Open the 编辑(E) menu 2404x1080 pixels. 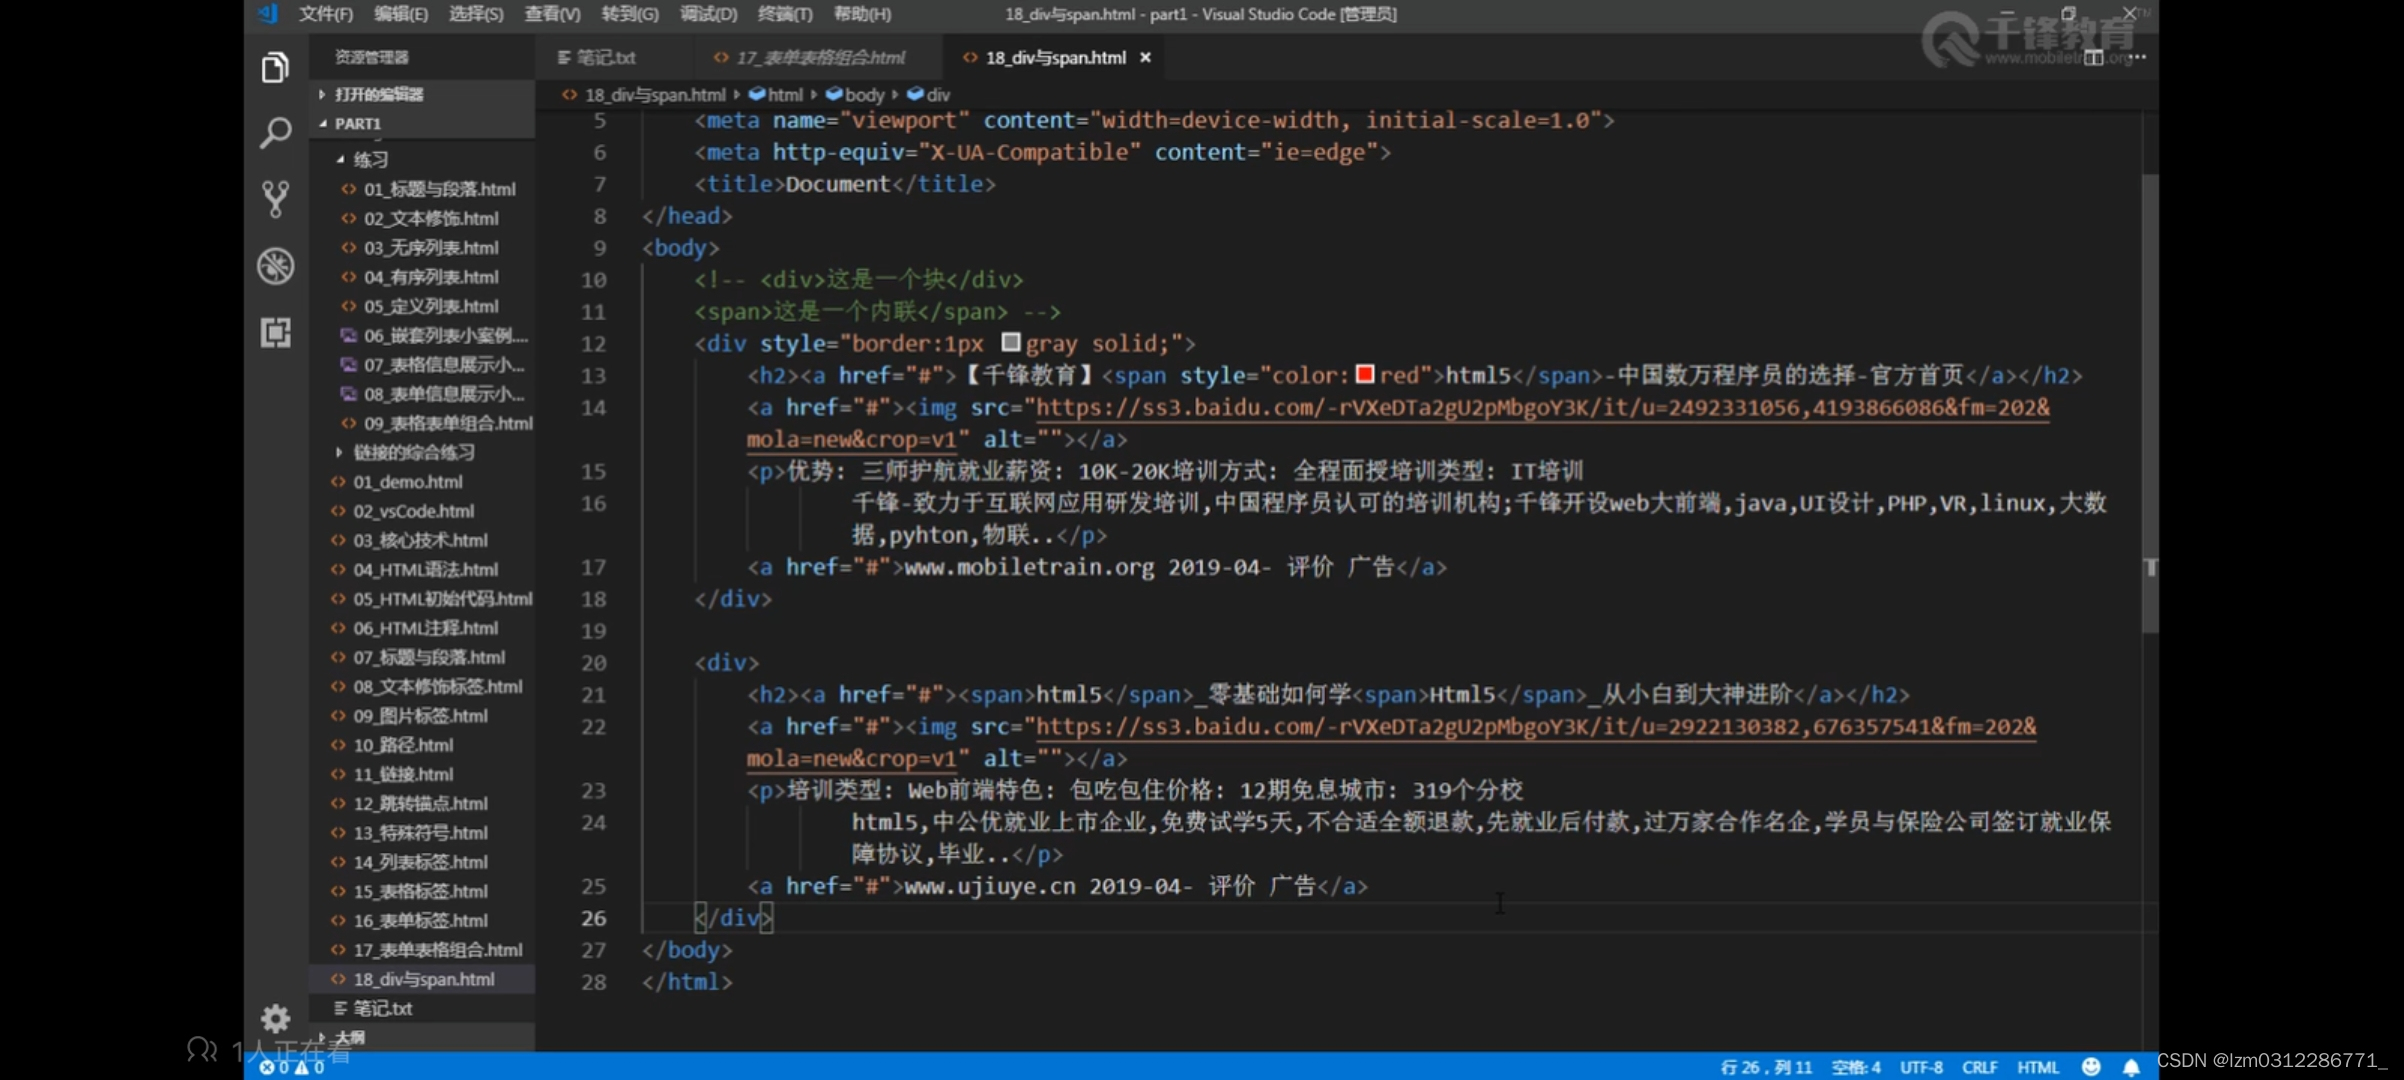[x=400, y=14]
